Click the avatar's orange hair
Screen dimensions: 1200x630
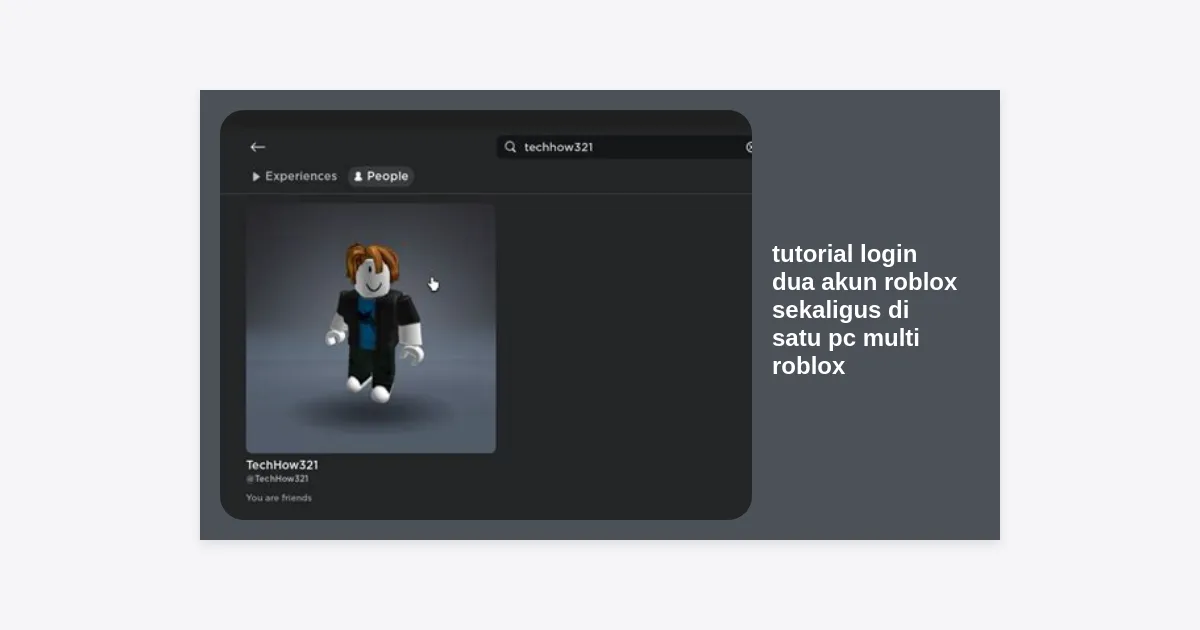tap(371, 256)
